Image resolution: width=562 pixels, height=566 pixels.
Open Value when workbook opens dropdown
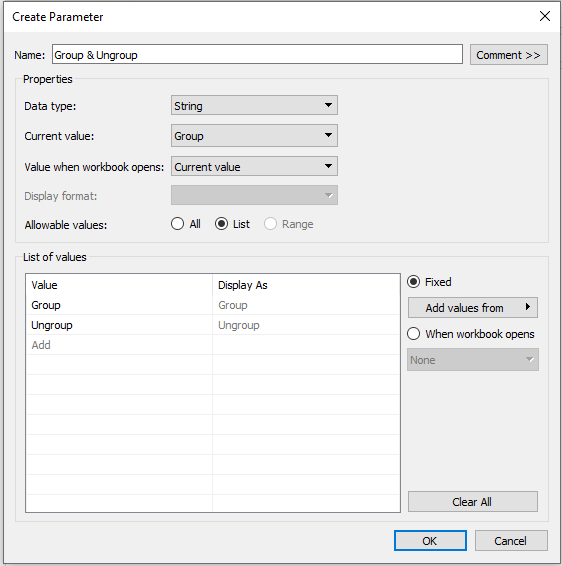point(254,166)
